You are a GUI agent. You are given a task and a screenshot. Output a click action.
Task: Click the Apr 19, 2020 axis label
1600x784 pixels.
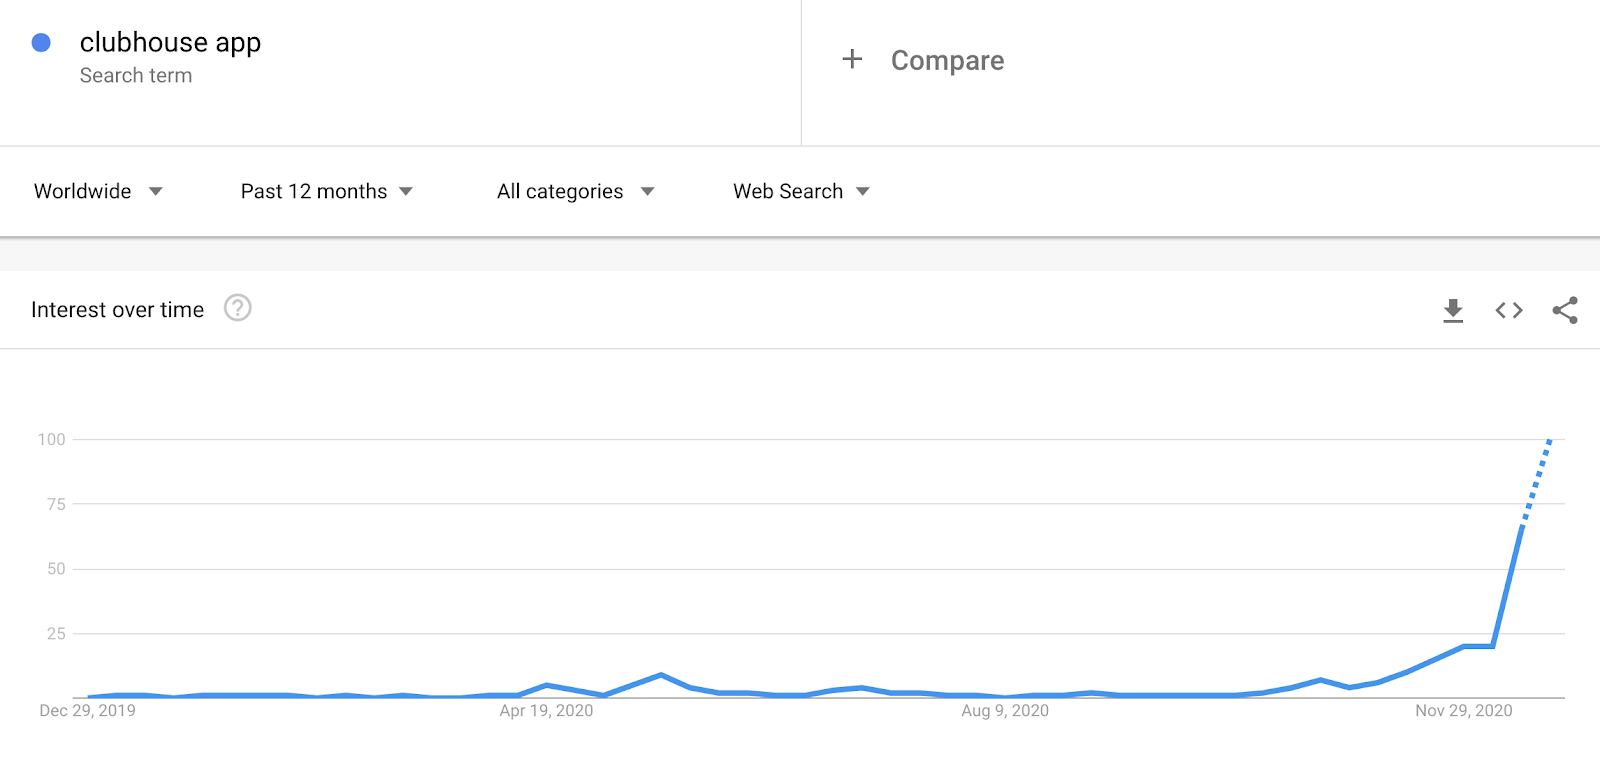546,711
